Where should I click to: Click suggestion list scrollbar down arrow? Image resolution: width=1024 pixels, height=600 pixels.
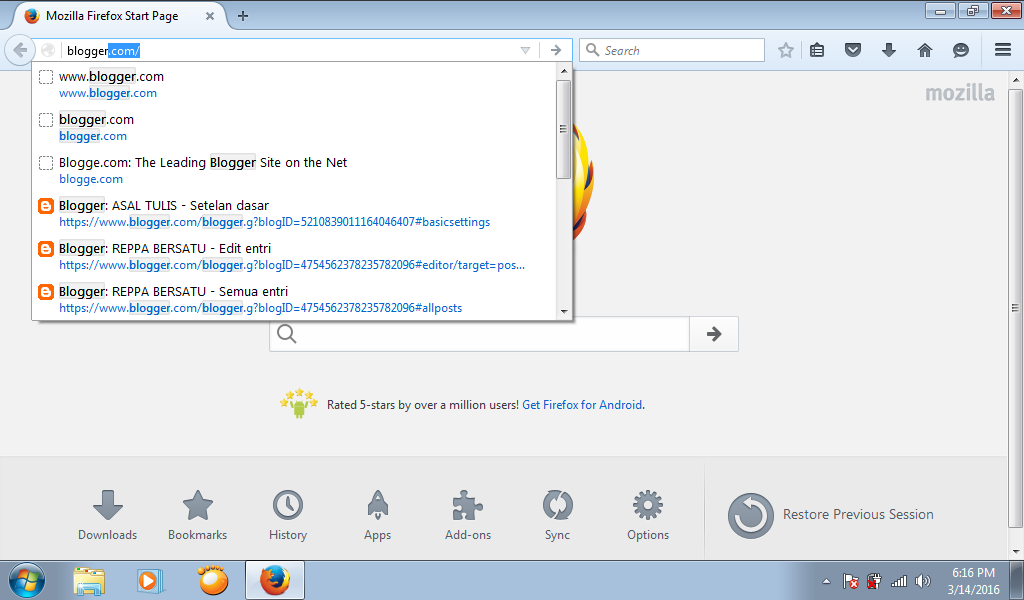click(564, 311)
